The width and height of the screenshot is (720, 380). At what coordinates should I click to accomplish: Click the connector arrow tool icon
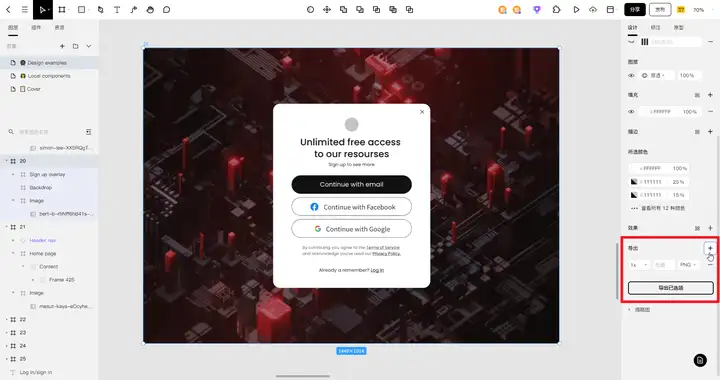pyautogui.click(x=134, y=10)
